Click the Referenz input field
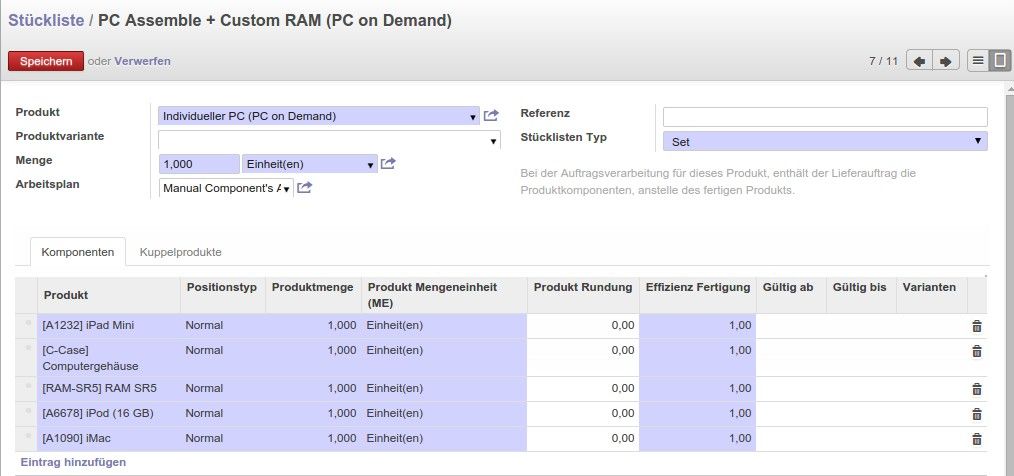Screen dimensions: 1014x476 tap(825, 116)
